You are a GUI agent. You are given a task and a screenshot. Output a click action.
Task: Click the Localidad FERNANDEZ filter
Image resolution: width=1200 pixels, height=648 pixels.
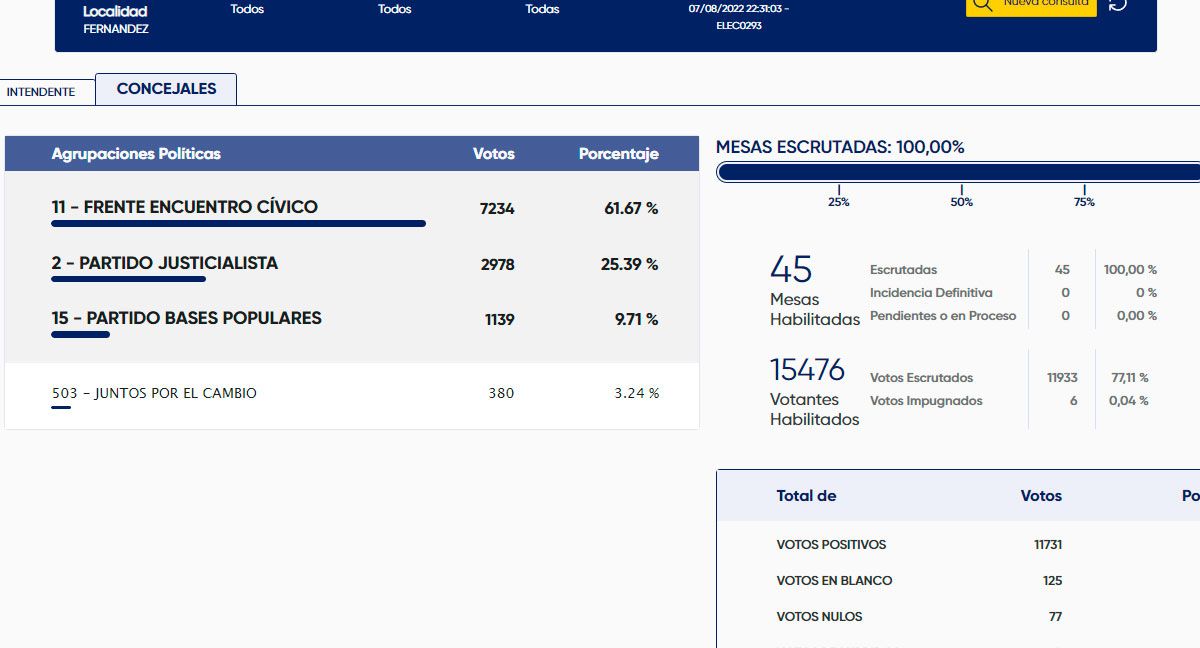coord(115,20)
